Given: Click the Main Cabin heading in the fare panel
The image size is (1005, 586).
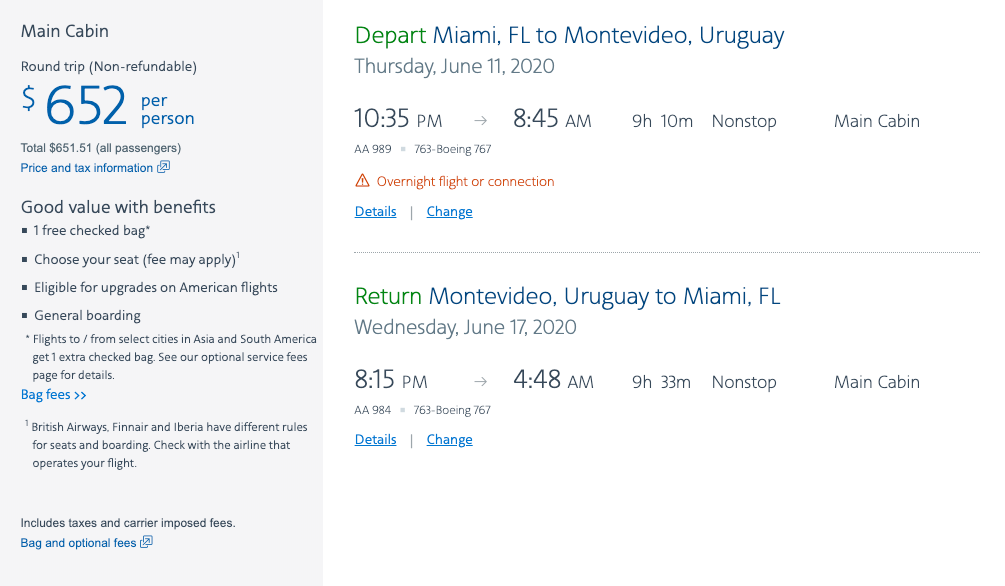Looking at the screenshot, I should pyautogui.click(x=65, y=32).
